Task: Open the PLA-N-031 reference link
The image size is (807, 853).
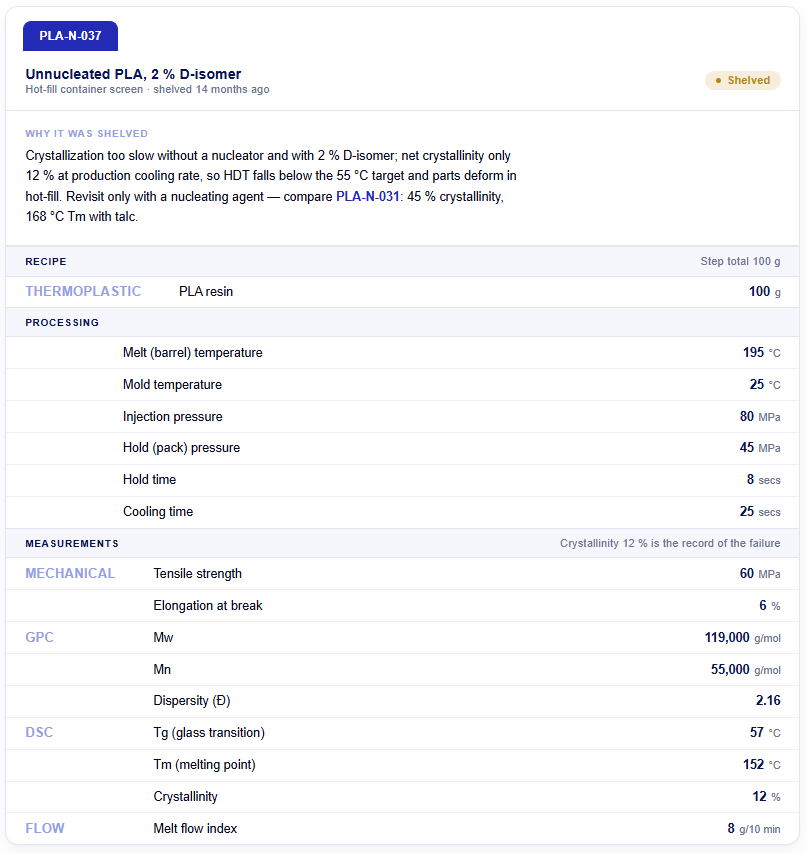Action: pyautogui.click(x=368, y=196)
